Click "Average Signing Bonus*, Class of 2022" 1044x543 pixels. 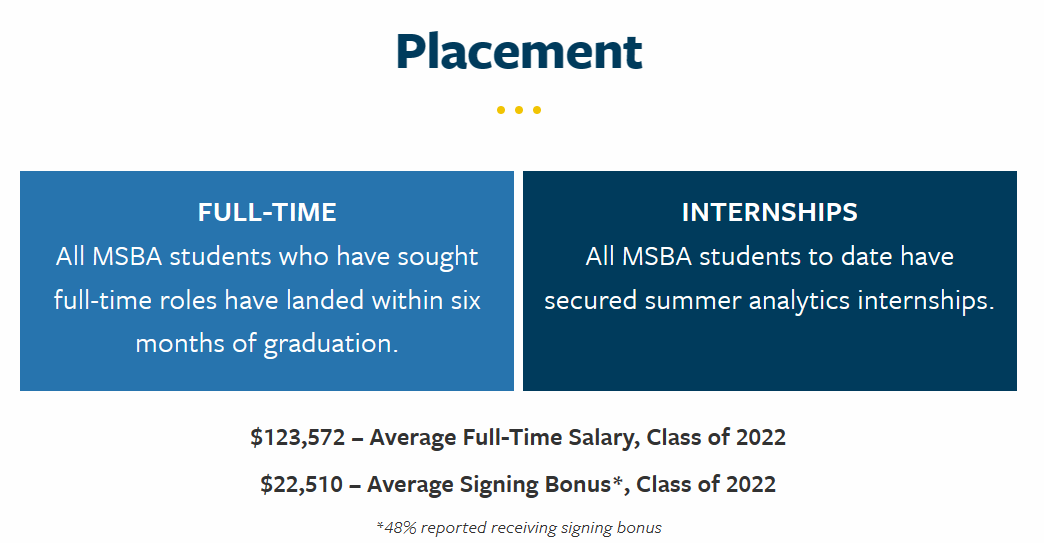[571, 484]
